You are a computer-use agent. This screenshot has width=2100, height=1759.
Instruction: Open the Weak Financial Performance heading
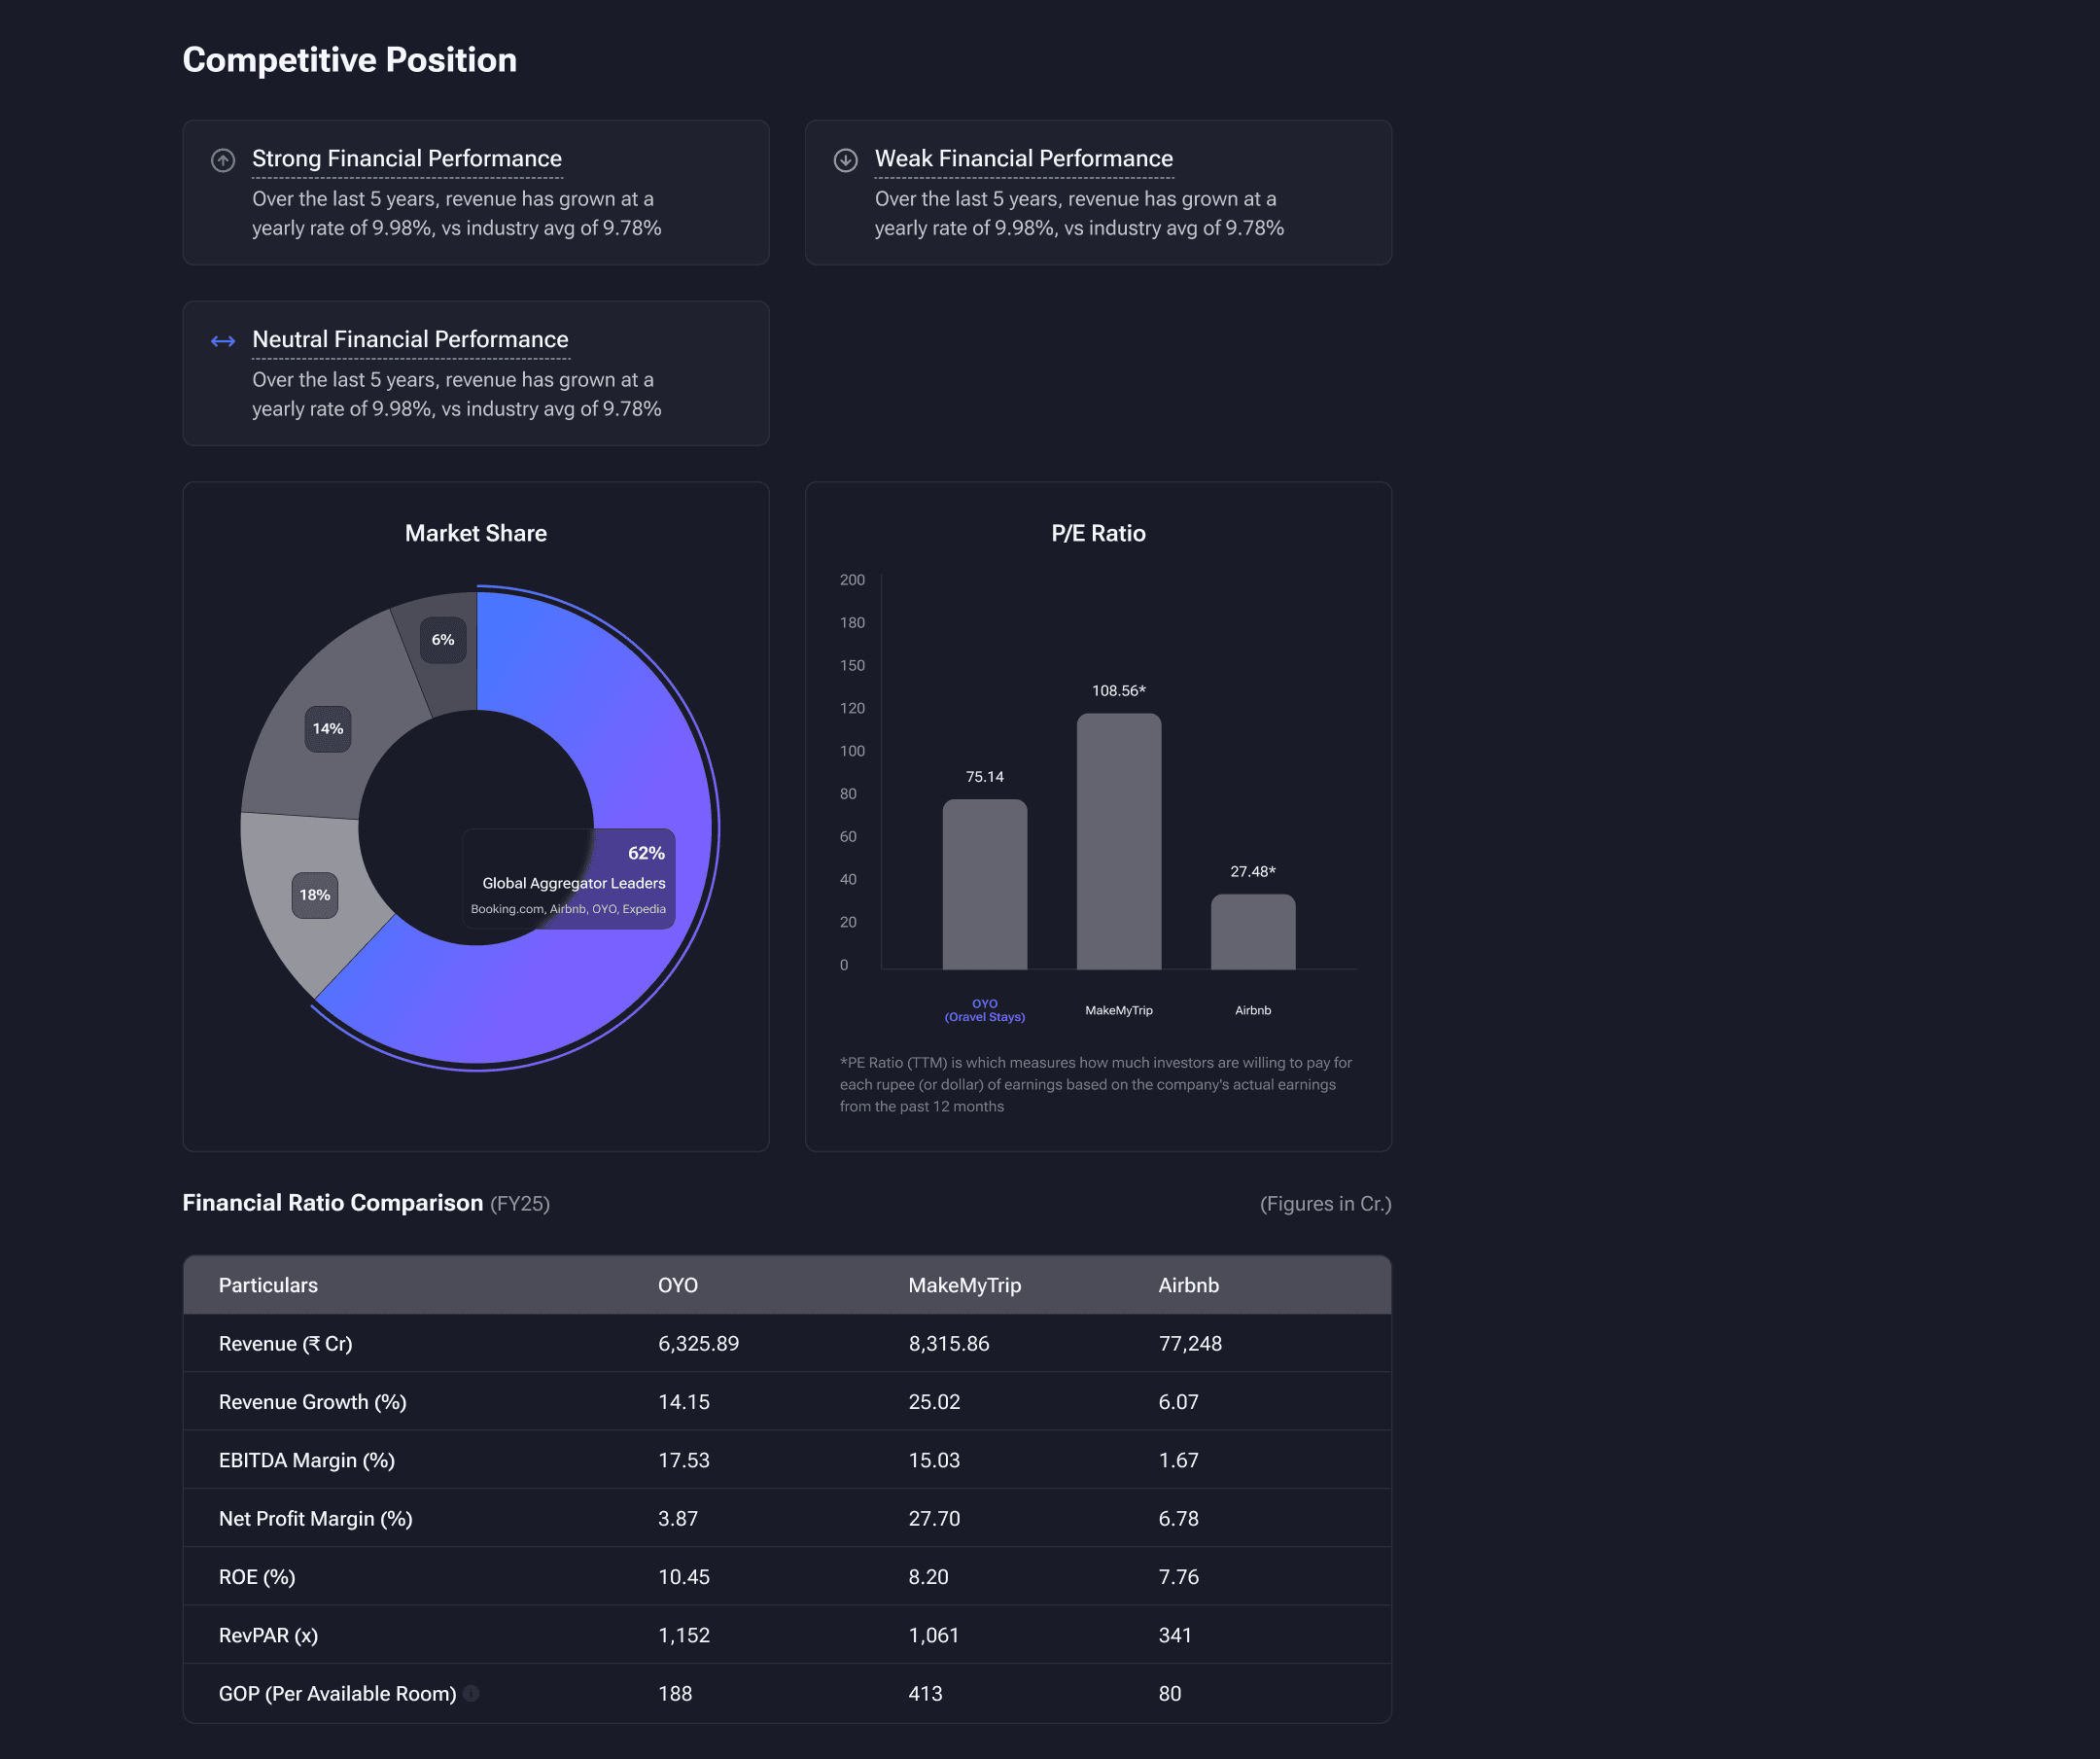click(x=1024, y=158)
